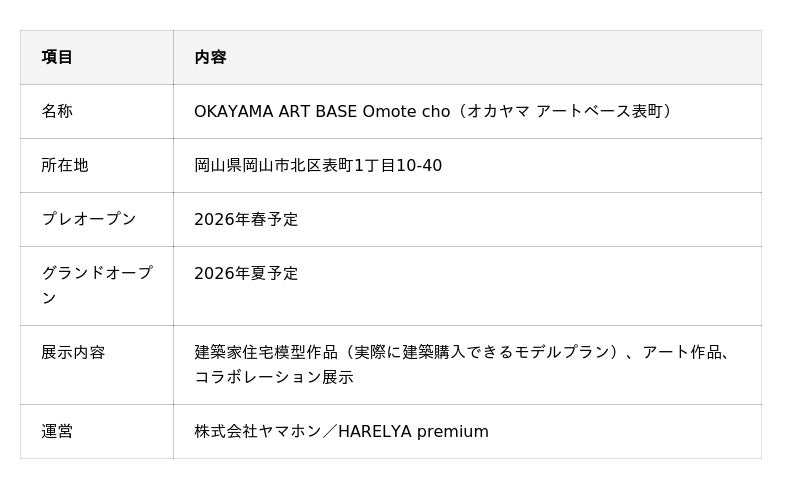This screenshot has width=800, height=489.
Task: Click the 株式会社ヤマホン／HARELYA premium cell
Action: [341, 431]
